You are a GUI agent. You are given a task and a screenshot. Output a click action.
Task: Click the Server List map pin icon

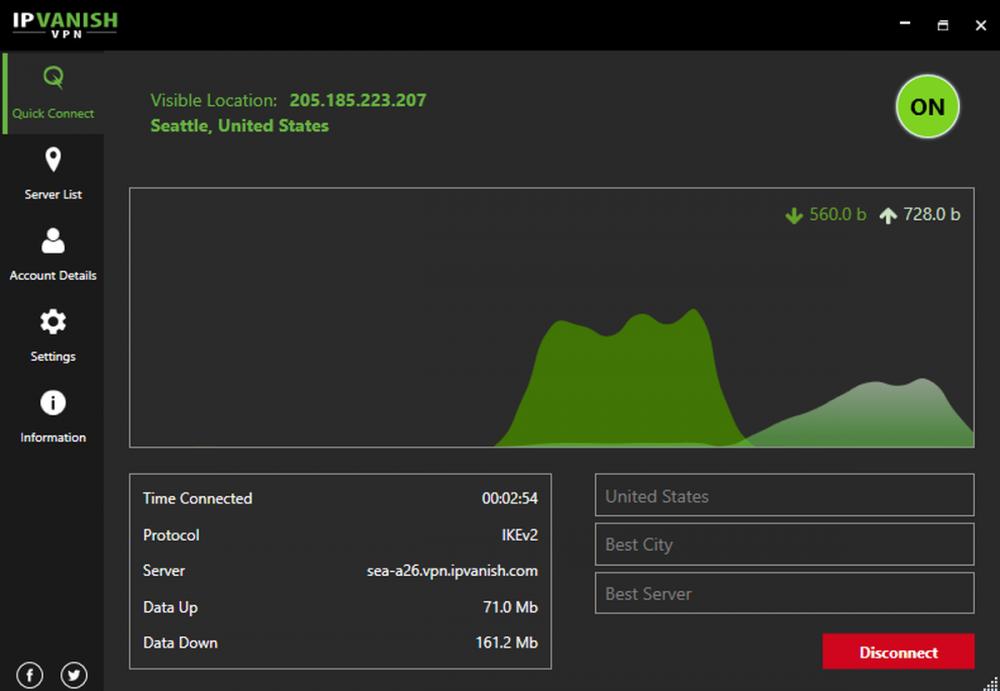tap(53, 160)
